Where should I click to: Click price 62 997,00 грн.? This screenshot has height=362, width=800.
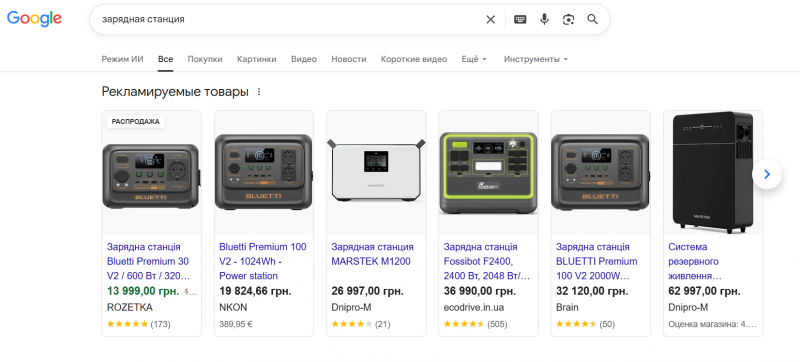(x=704, y=291)
